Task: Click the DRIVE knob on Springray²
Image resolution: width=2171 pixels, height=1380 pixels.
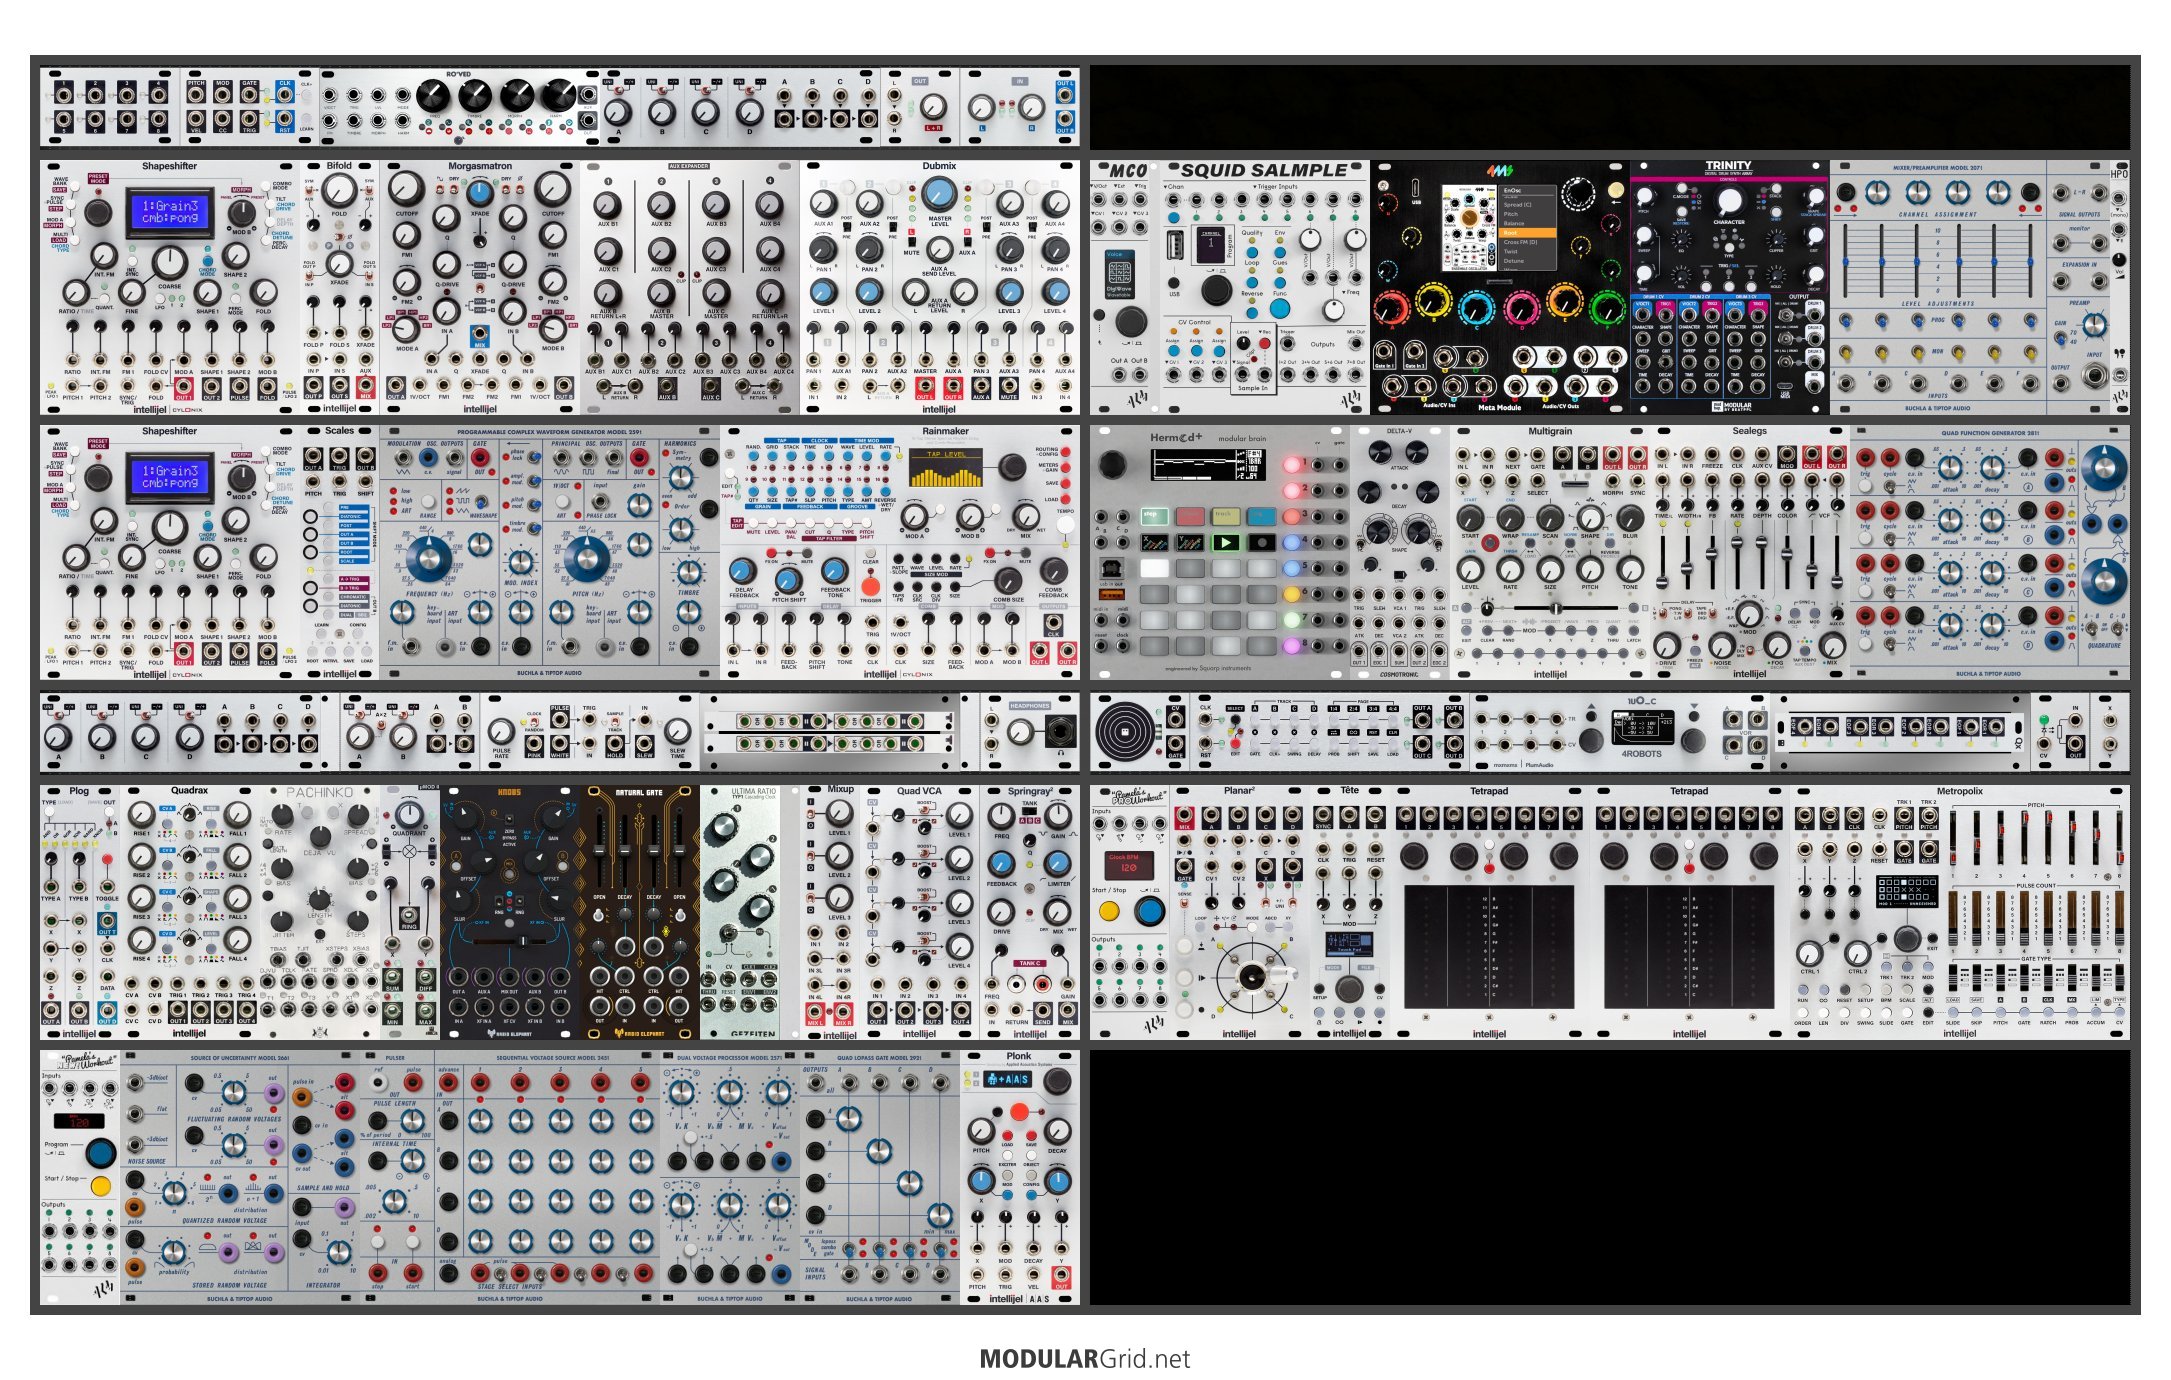Action: tap(1002, 912)
